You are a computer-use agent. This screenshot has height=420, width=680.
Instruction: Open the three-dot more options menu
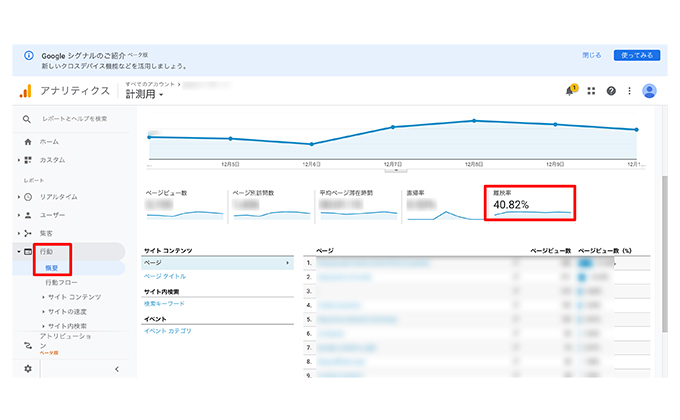tap(629, 91)
